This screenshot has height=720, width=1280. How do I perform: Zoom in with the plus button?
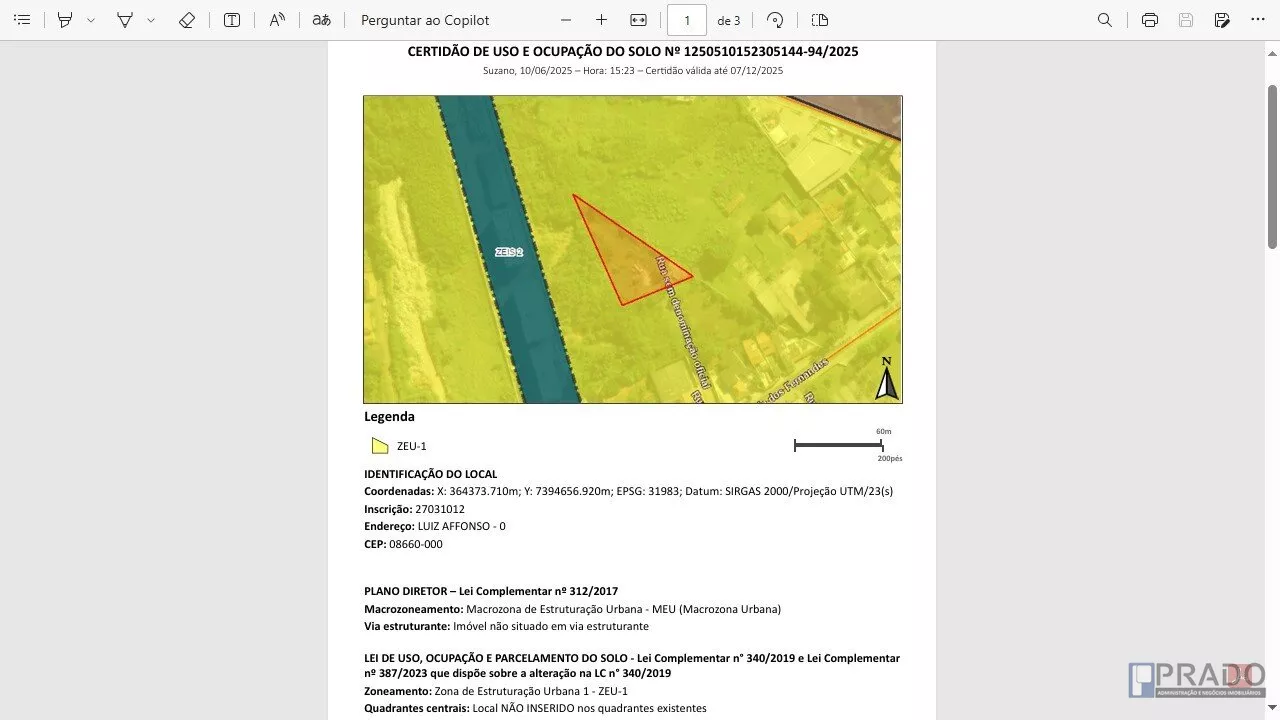pos(601,20)
